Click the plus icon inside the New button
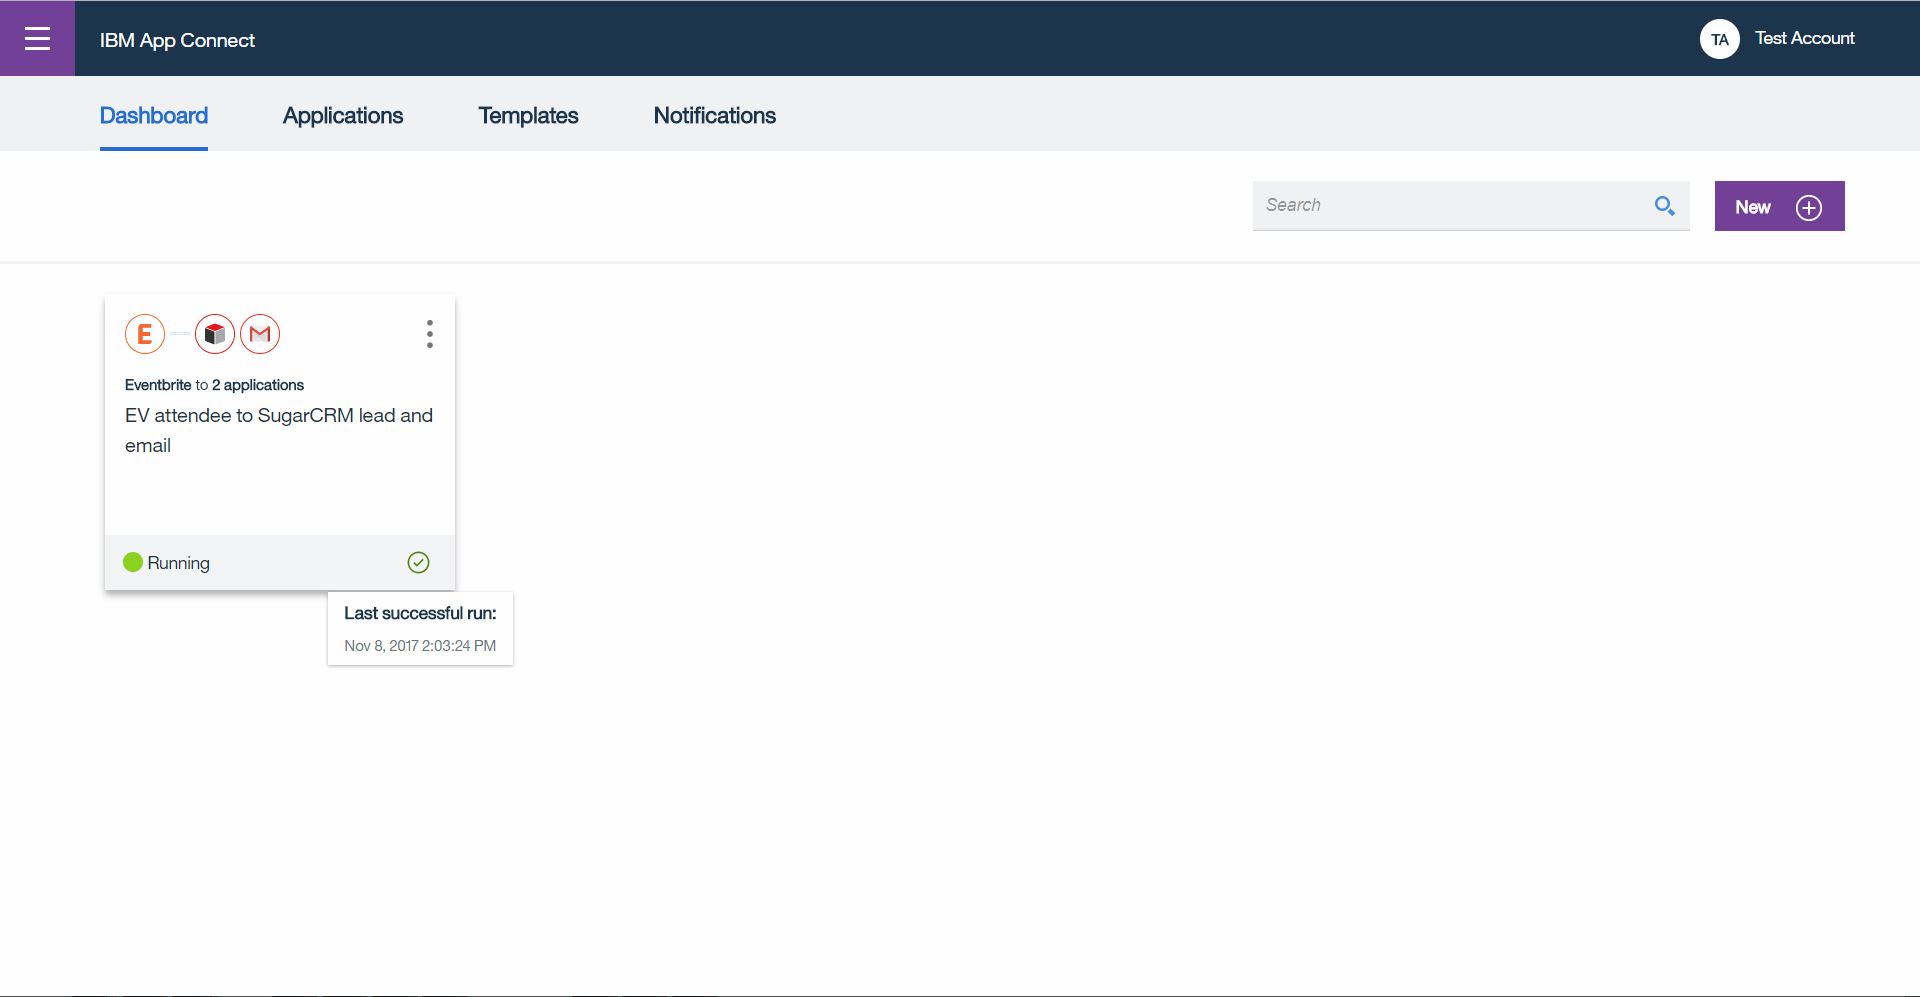 pyautogui.click(x=1809, y=208)
